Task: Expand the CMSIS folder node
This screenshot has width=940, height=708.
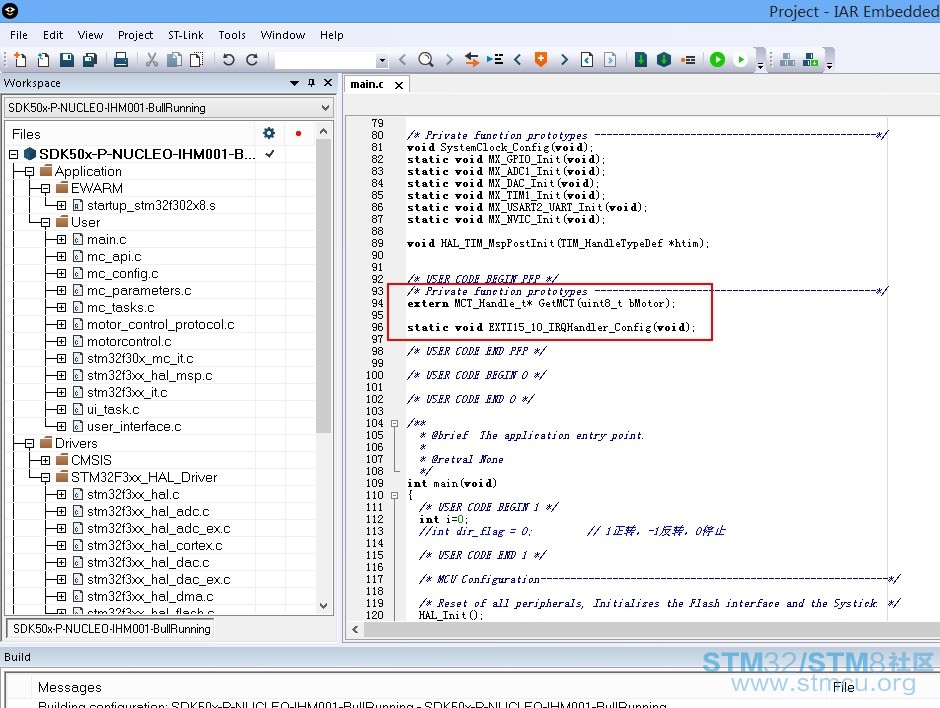Action: click(x=45, y=460)
